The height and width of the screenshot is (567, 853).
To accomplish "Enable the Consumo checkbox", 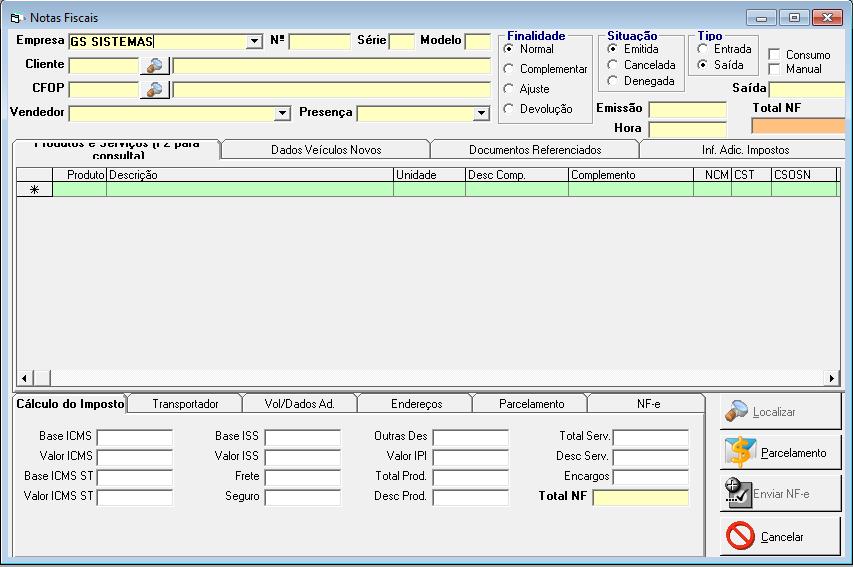I will pos(774,54).
